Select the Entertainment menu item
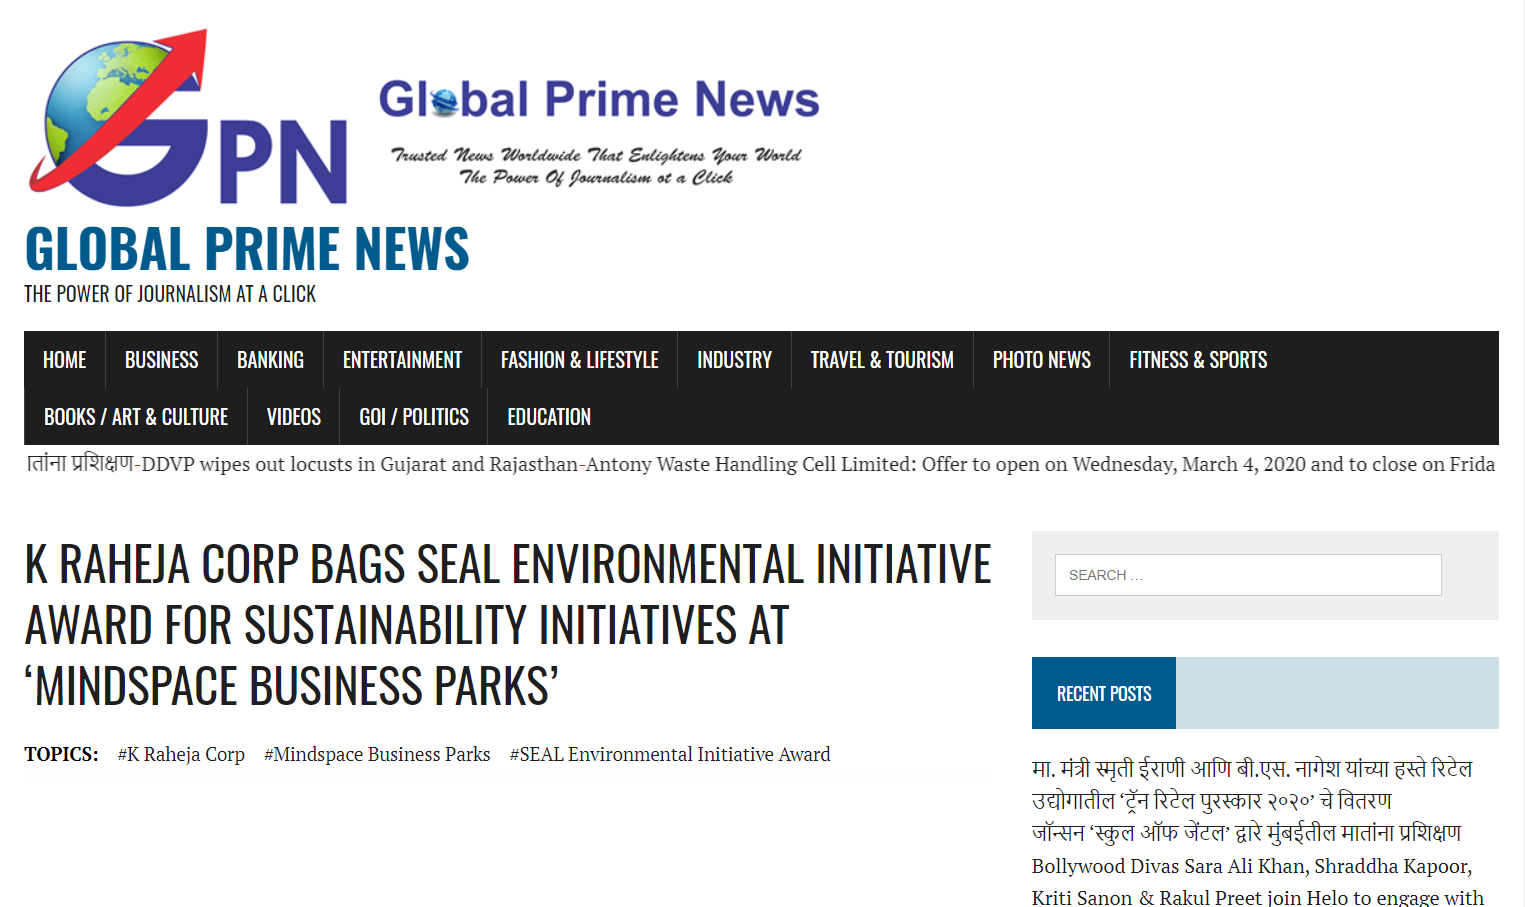The image size is (1525, 907). point(402,360)
